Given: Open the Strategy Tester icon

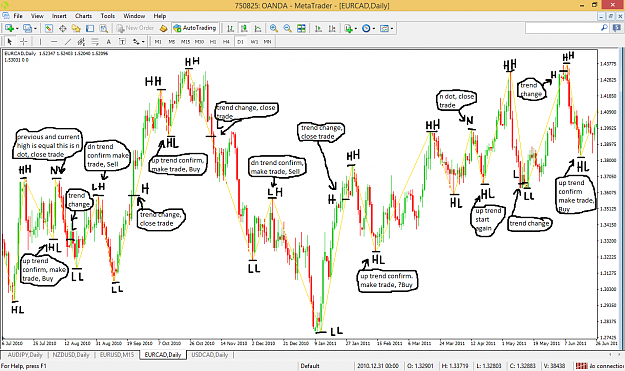Looking at the screenshot, I should point(104,28).
